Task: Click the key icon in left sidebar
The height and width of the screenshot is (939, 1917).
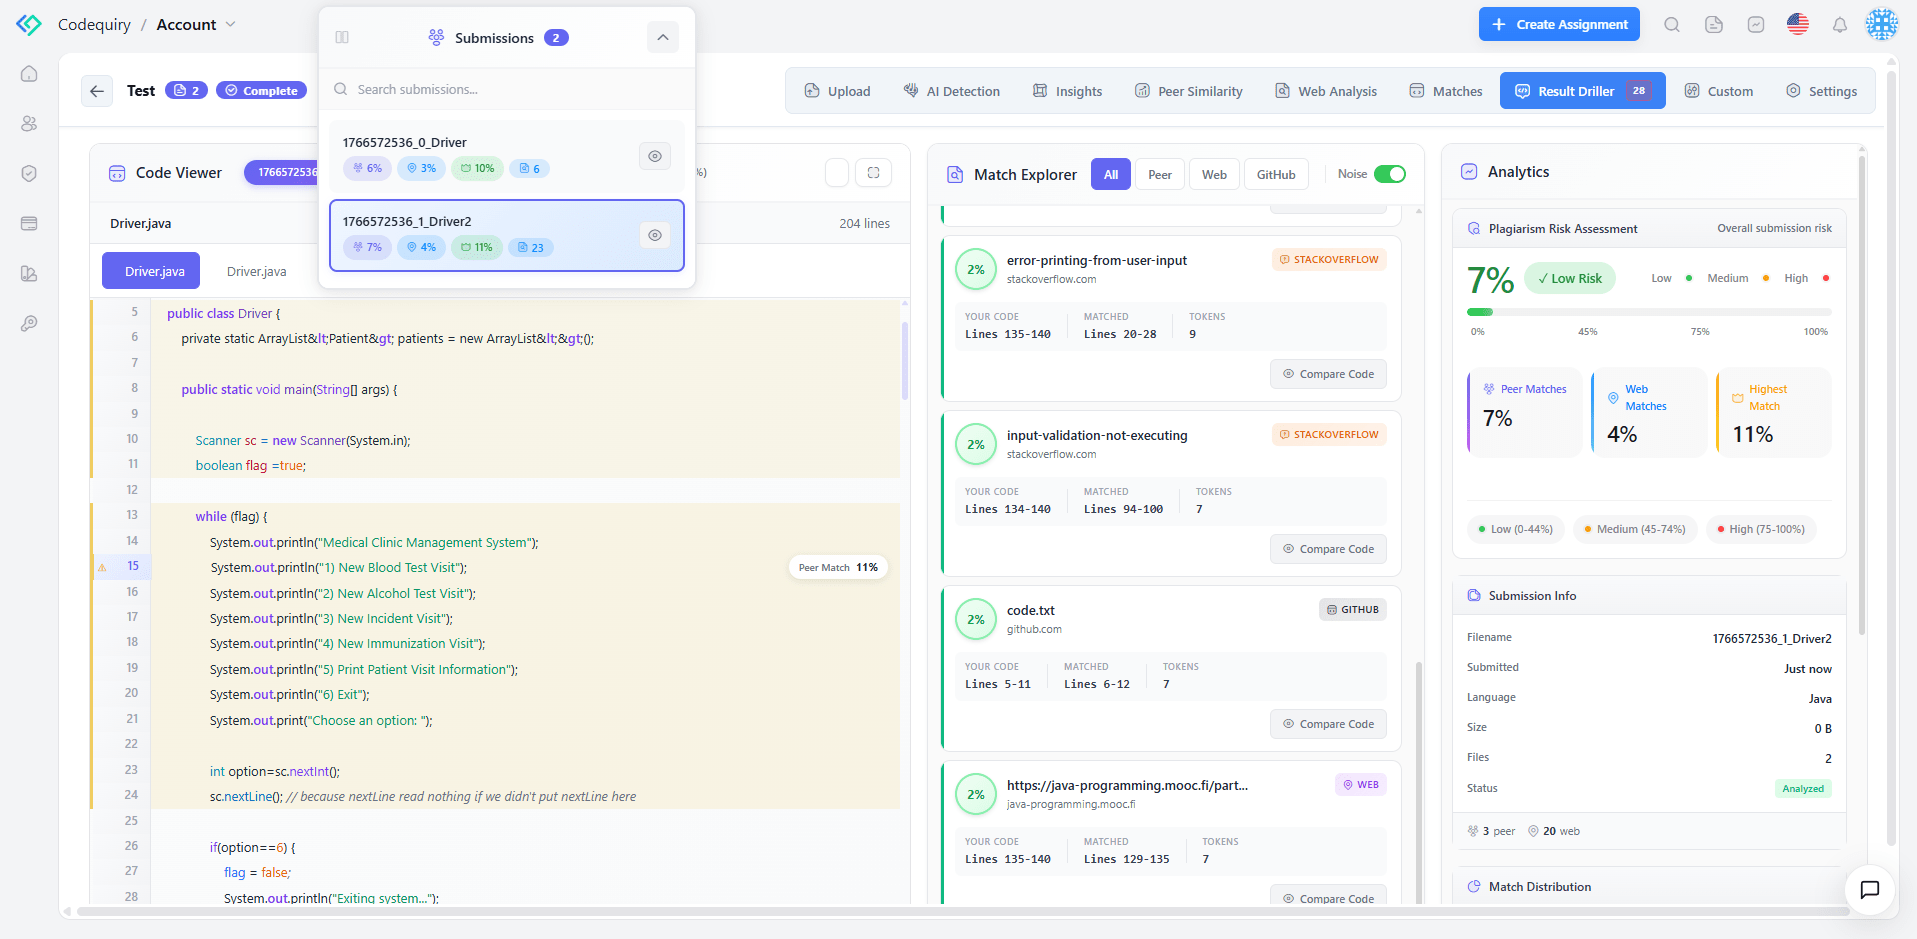Action: (29, 324)
